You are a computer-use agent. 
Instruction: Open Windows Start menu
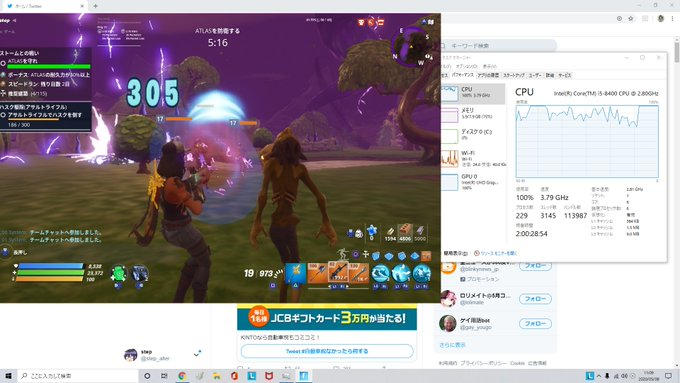8,376
